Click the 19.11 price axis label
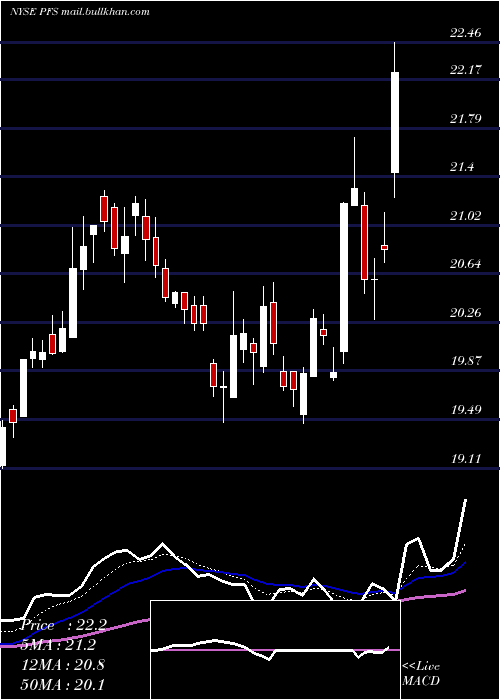Image resolution: width=500 pixels, height=700 pixels. tap(466, 458)
